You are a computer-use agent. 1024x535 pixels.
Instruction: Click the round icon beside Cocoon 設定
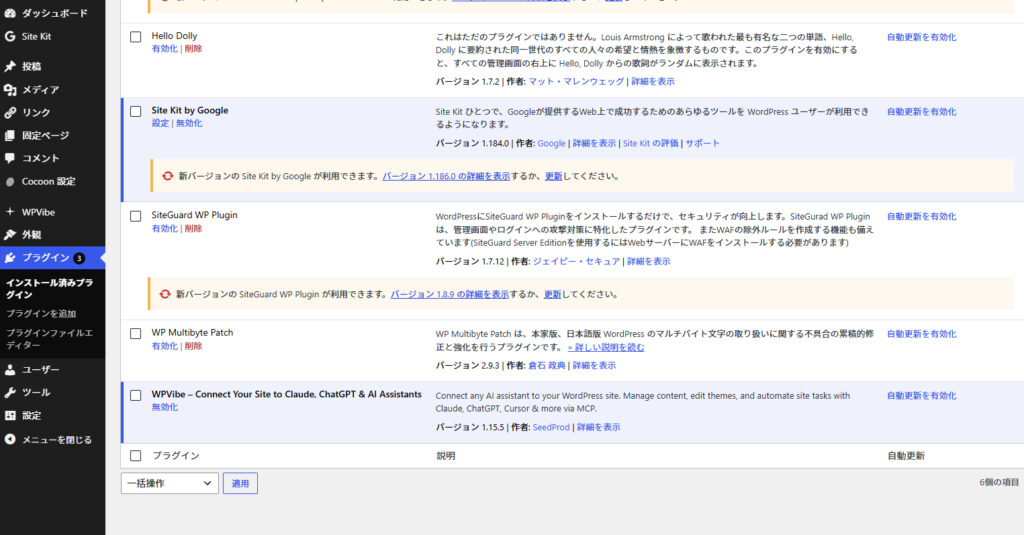pyautogui.click(x=10, y=182)
